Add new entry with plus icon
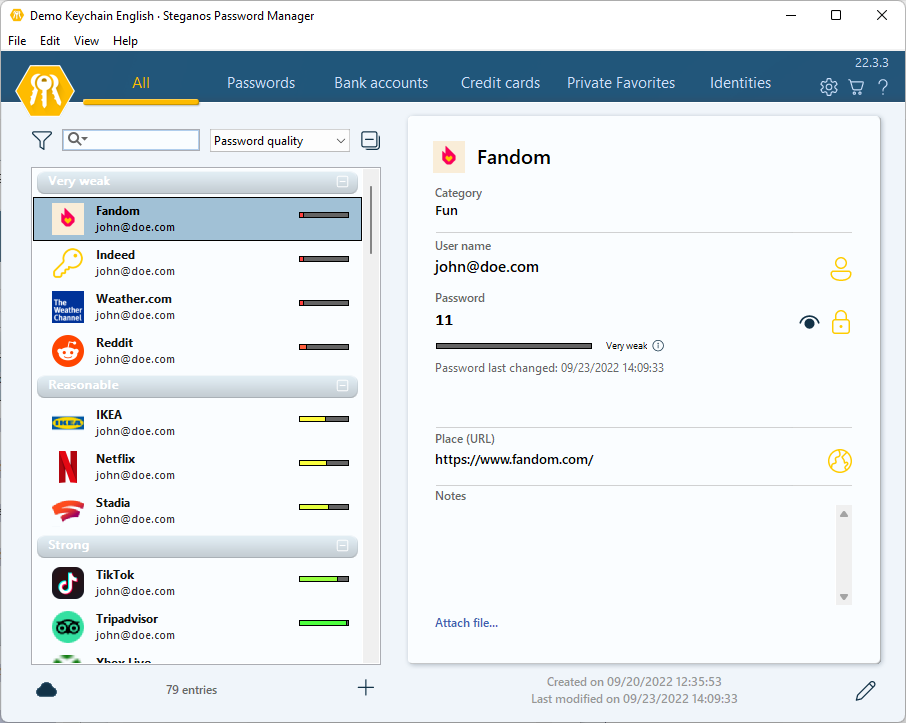The width and height of the screenshot is (906, 723). tap(366, 688)
